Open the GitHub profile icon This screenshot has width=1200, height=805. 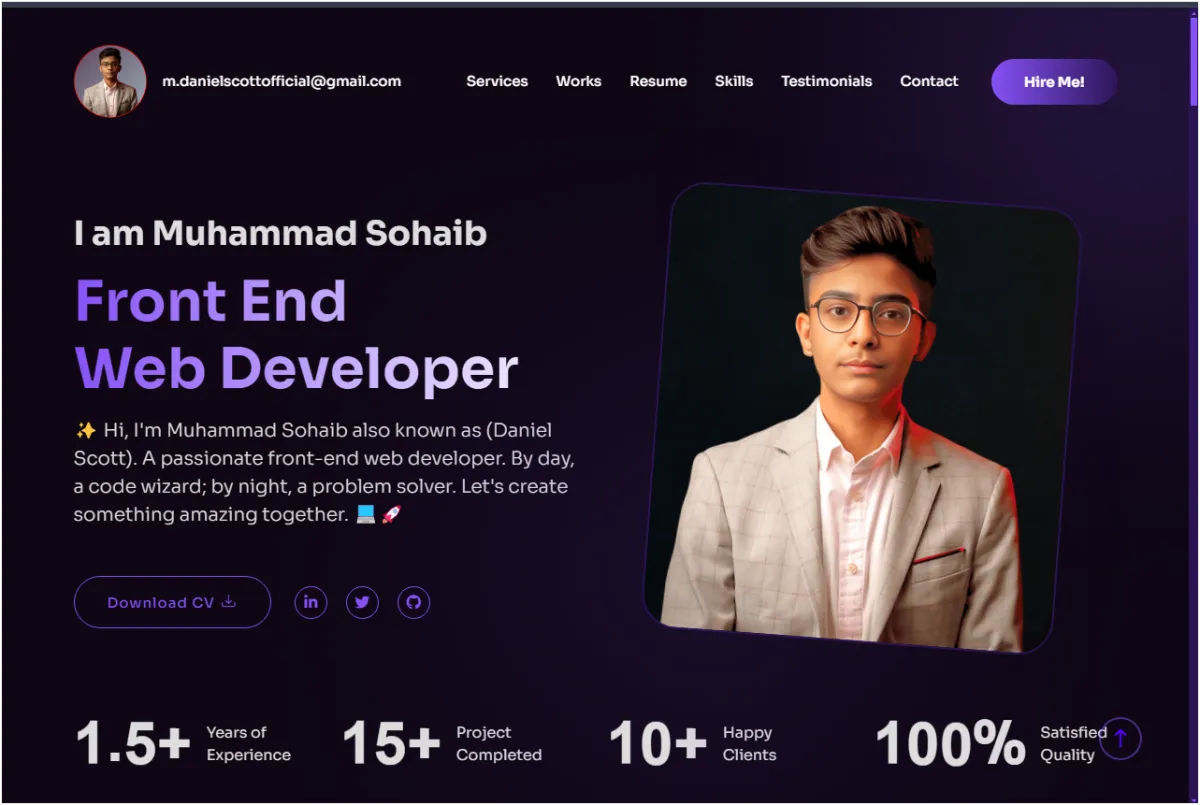tap(414, 602)
